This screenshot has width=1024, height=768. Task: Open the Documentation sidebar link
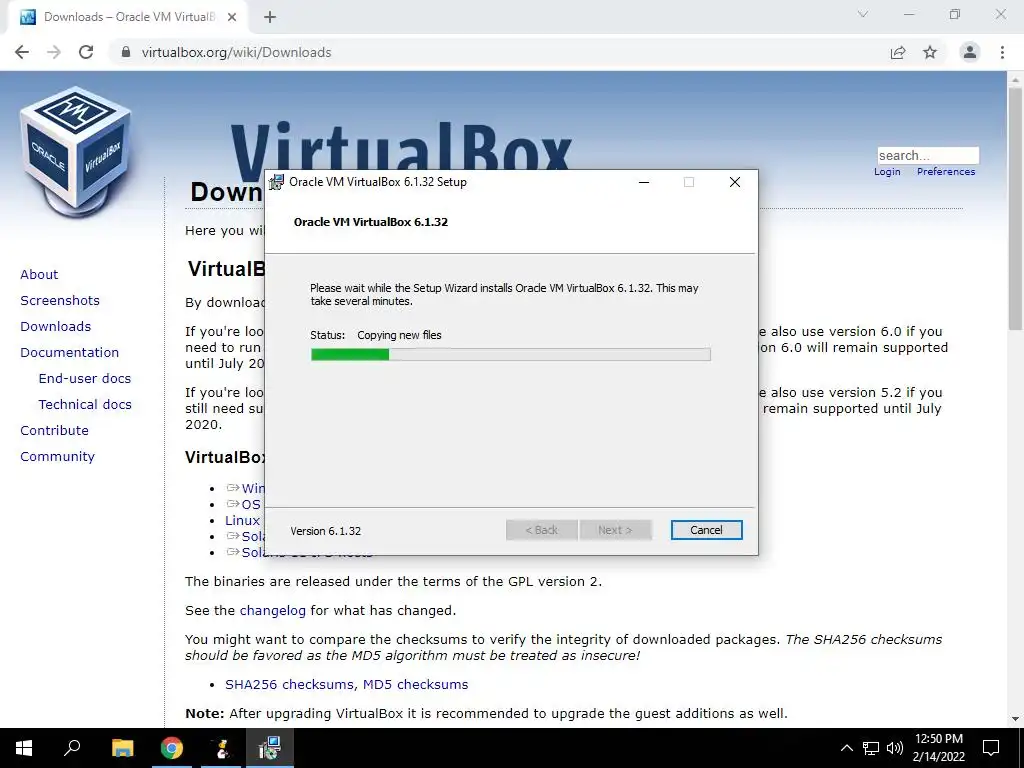pos(70,353)
